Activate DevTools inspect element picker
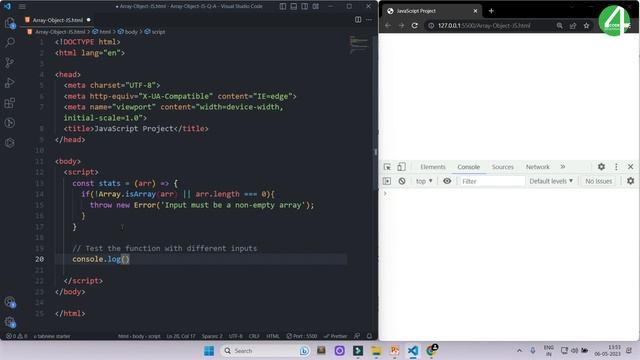 pos(387,167)
